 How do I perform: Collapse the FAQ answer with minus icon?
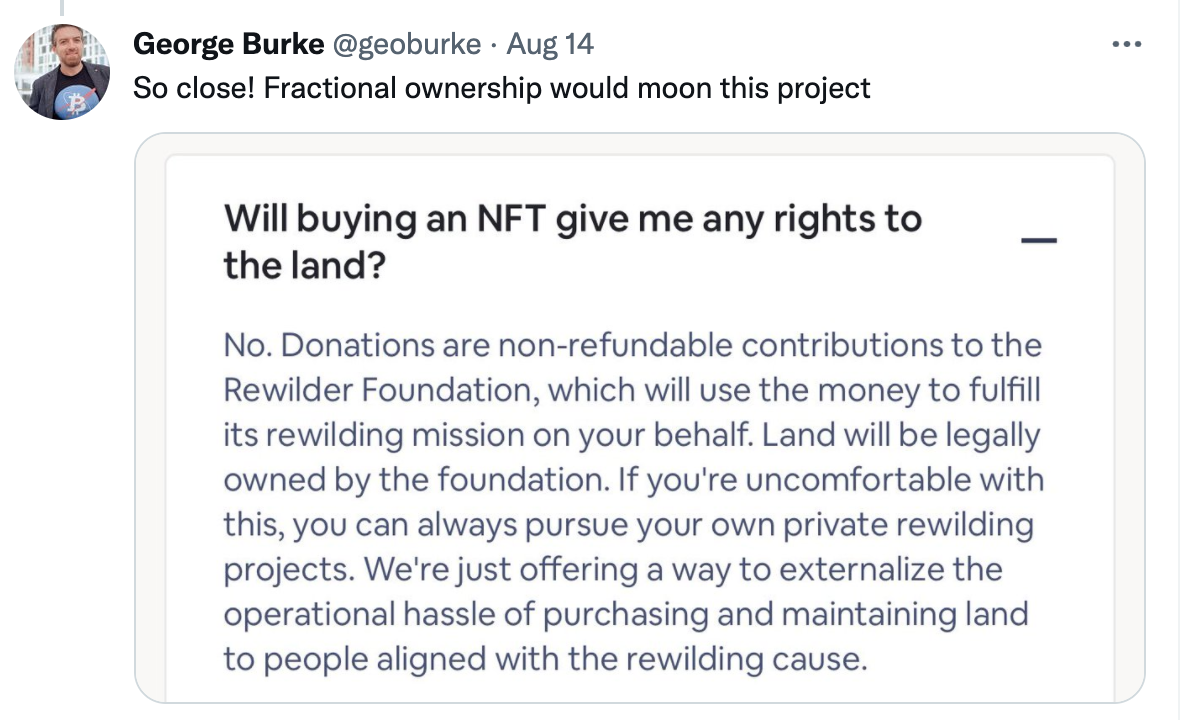click(1039, 240)
